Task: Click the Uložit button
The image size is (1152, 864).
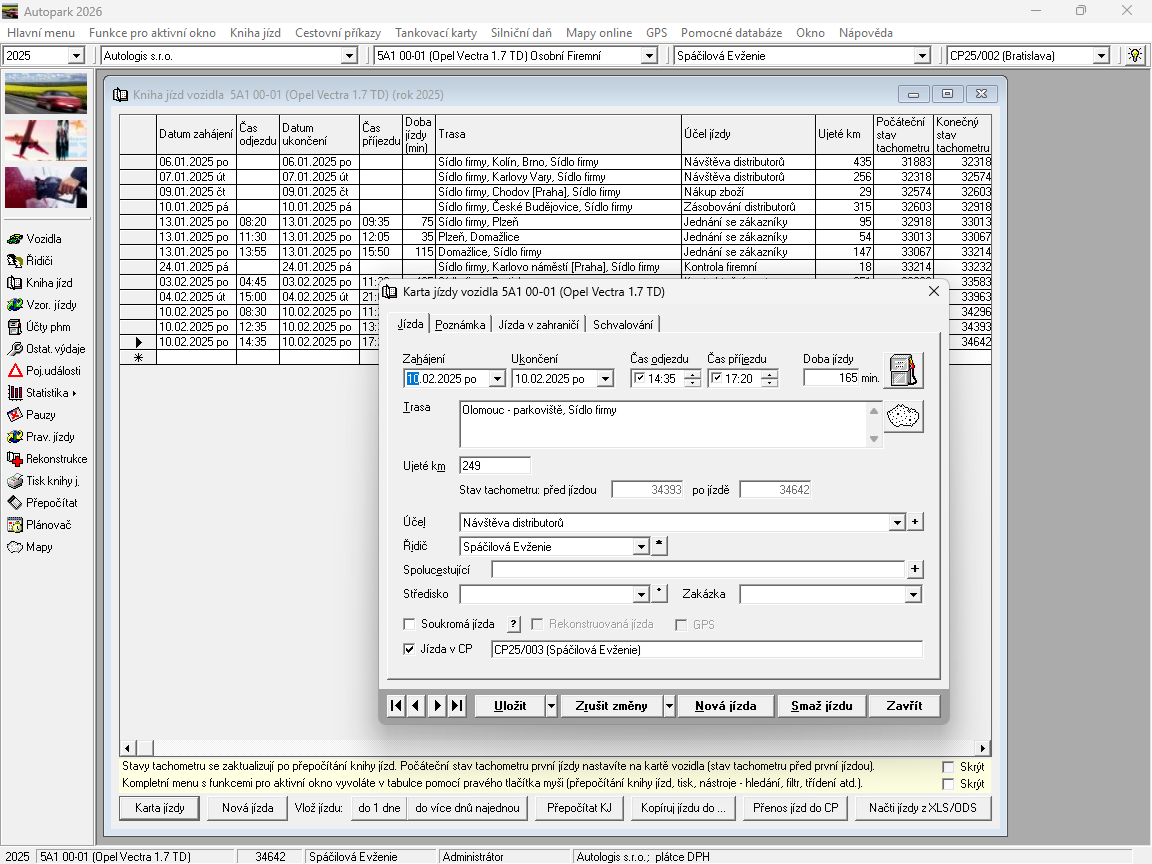Action: pos(509,706)
